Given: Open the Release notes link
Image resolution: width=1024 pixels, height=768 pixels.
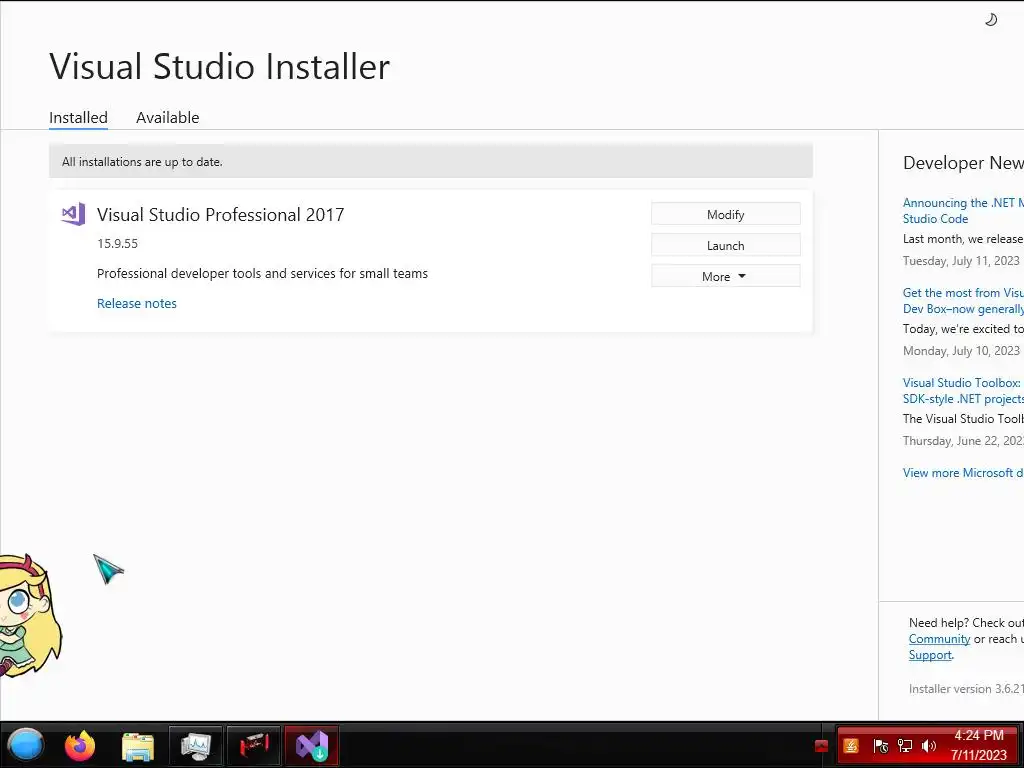Looking at the screenshot, I should point(136,303).
